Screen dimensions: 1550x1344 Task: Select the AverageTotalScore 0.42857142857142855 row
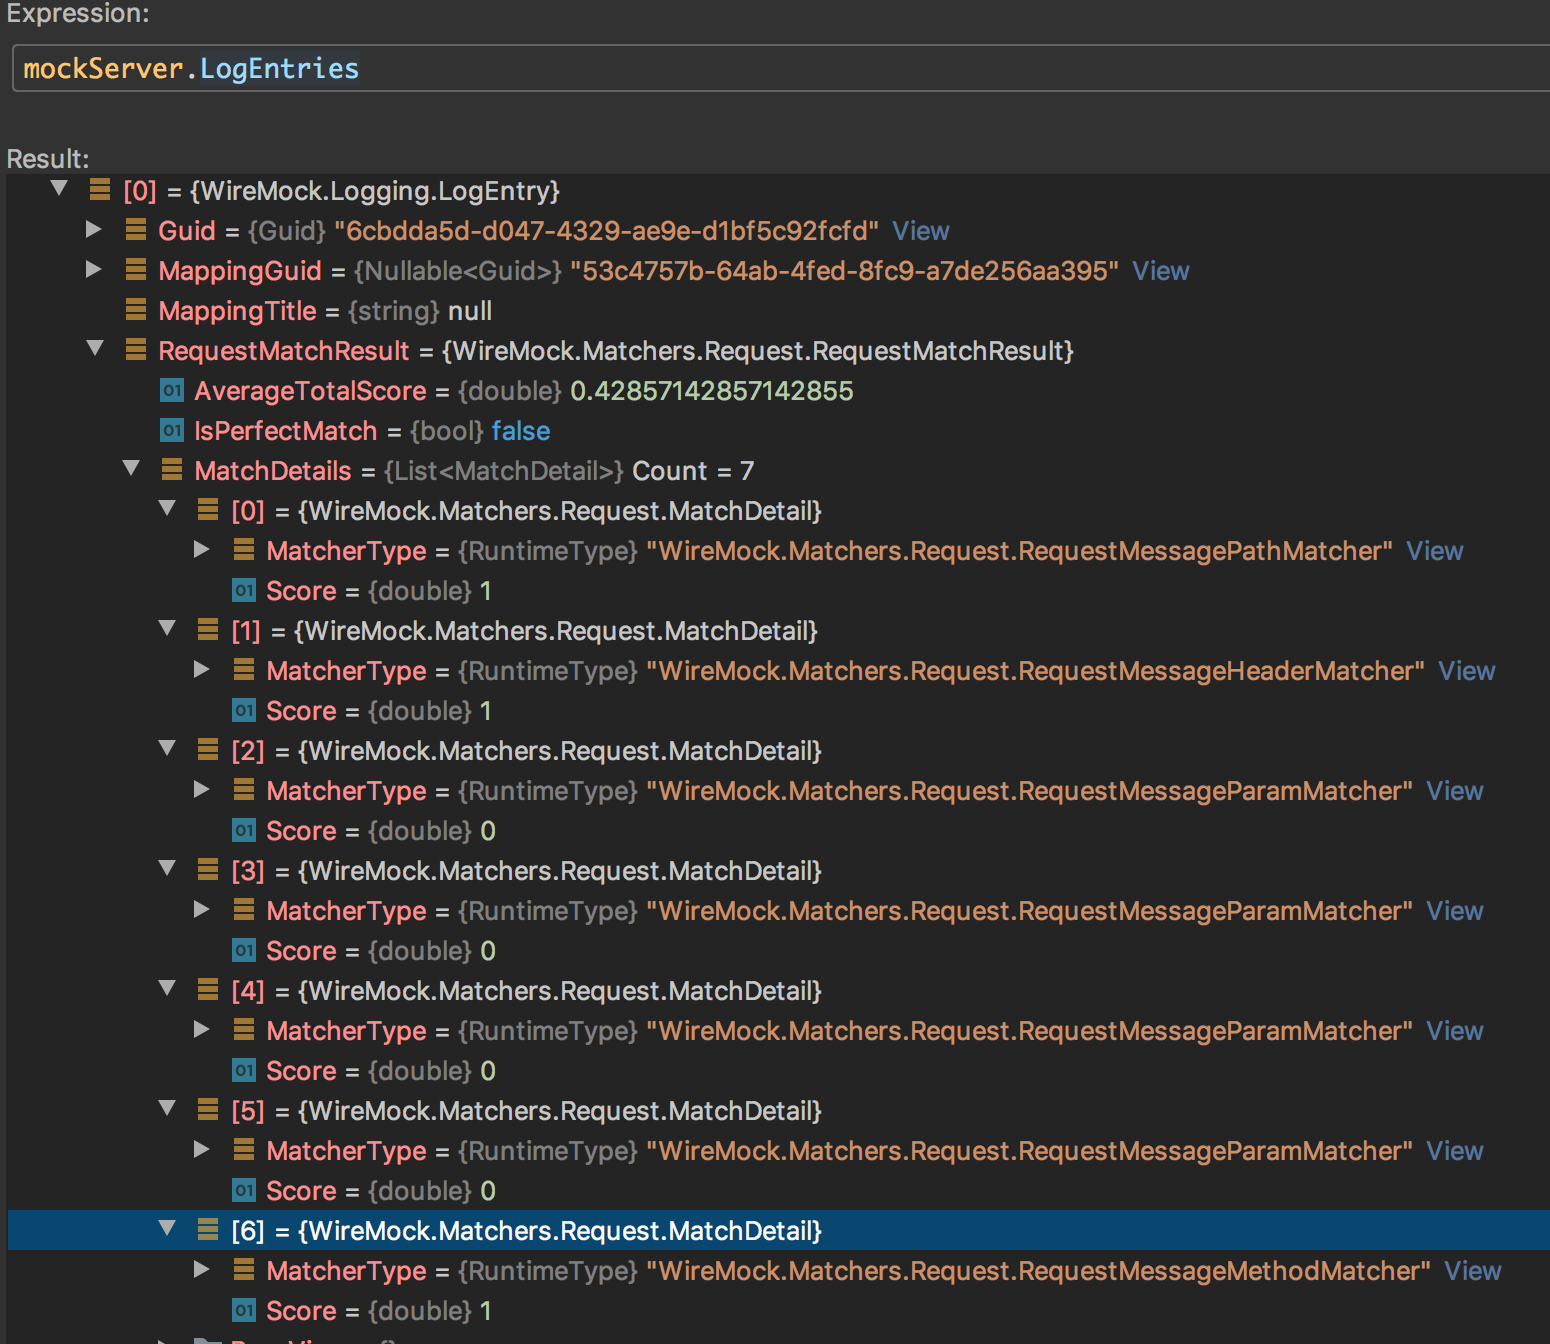(x=779, y=391)
